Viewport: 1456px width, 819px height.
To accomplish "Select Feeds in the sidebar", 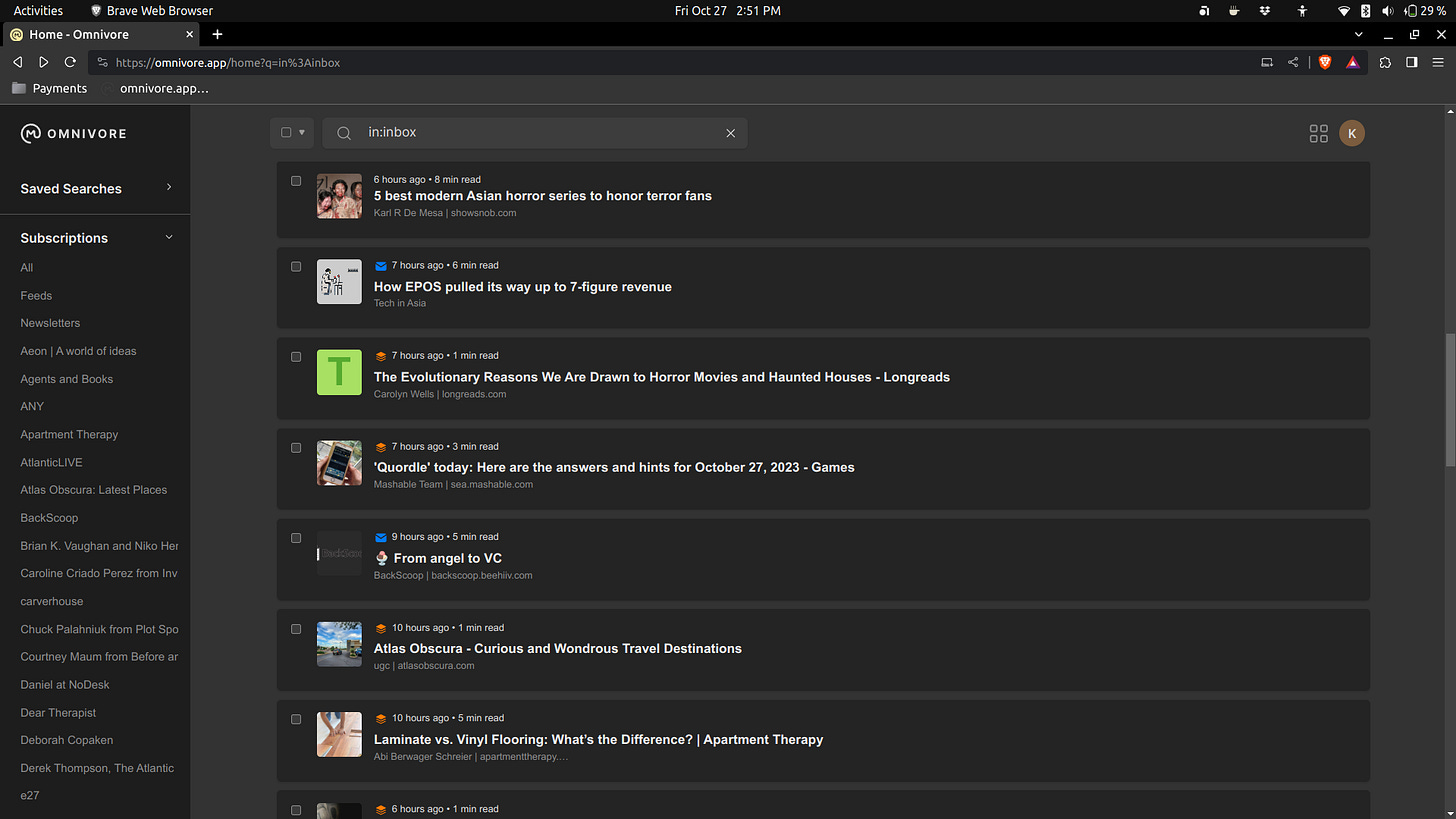I will 36,295.
